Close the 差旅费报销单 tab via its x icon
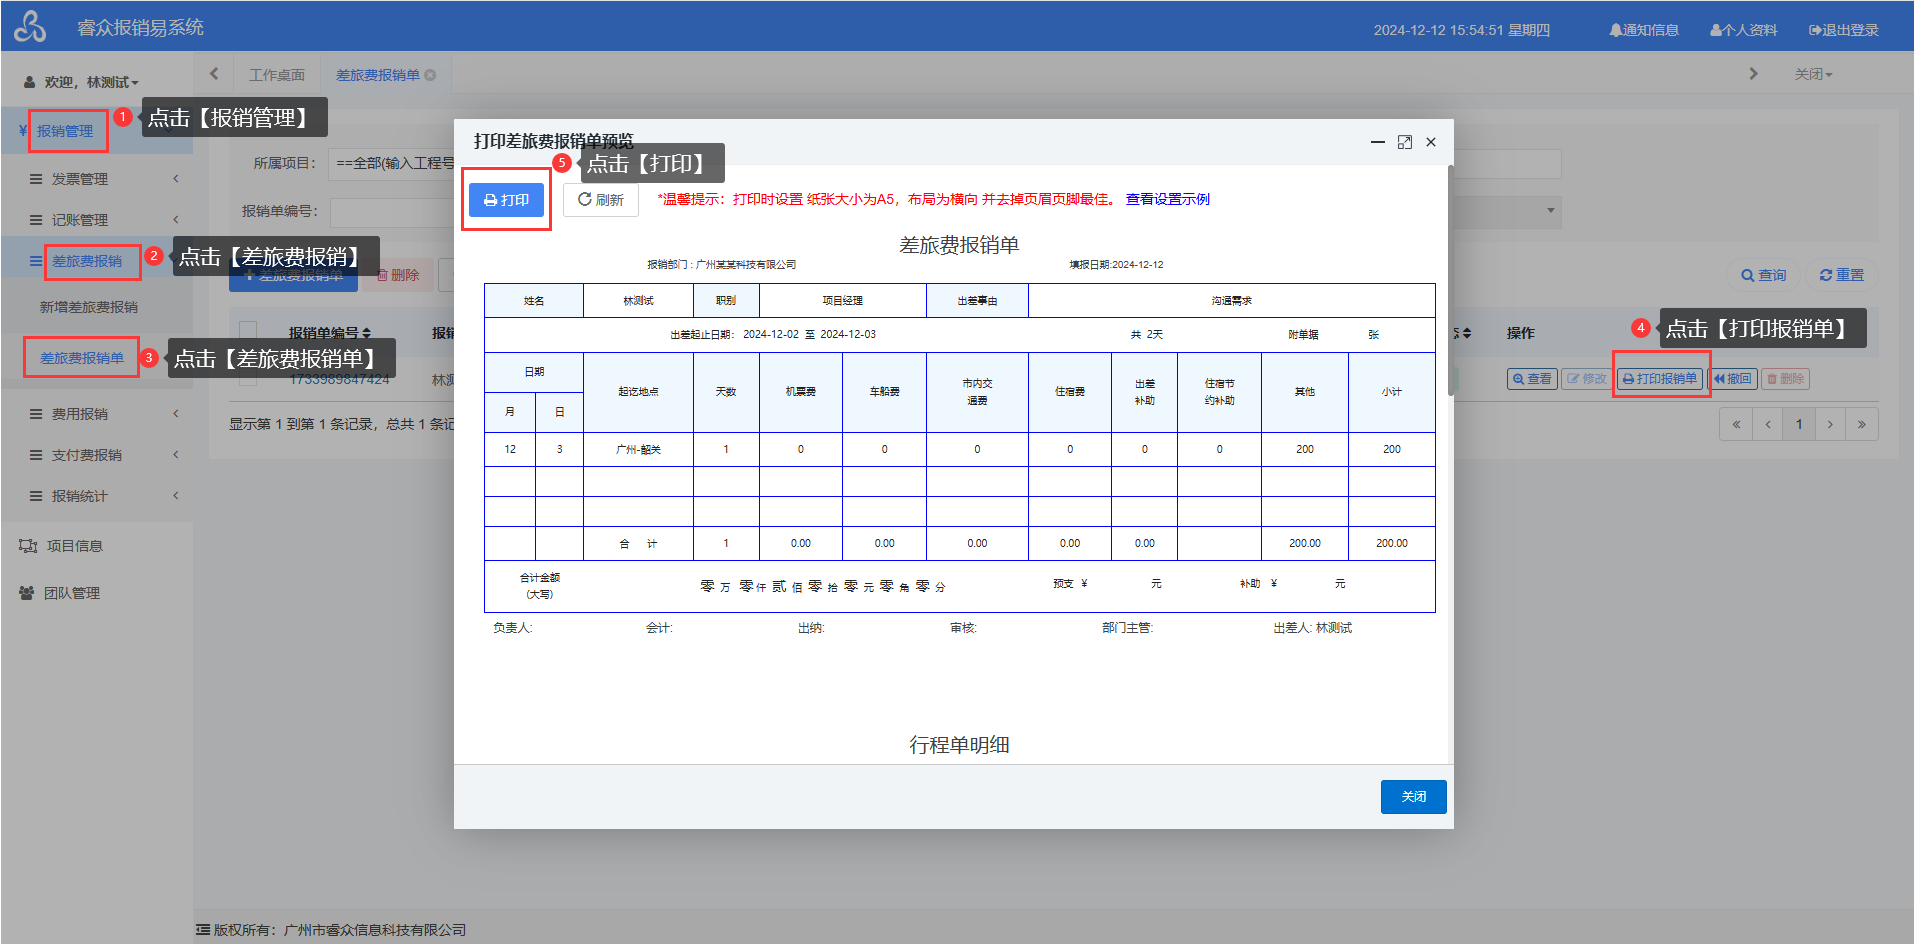Image resolution: width=1918 pixels, height=944 pixels. 430,75
